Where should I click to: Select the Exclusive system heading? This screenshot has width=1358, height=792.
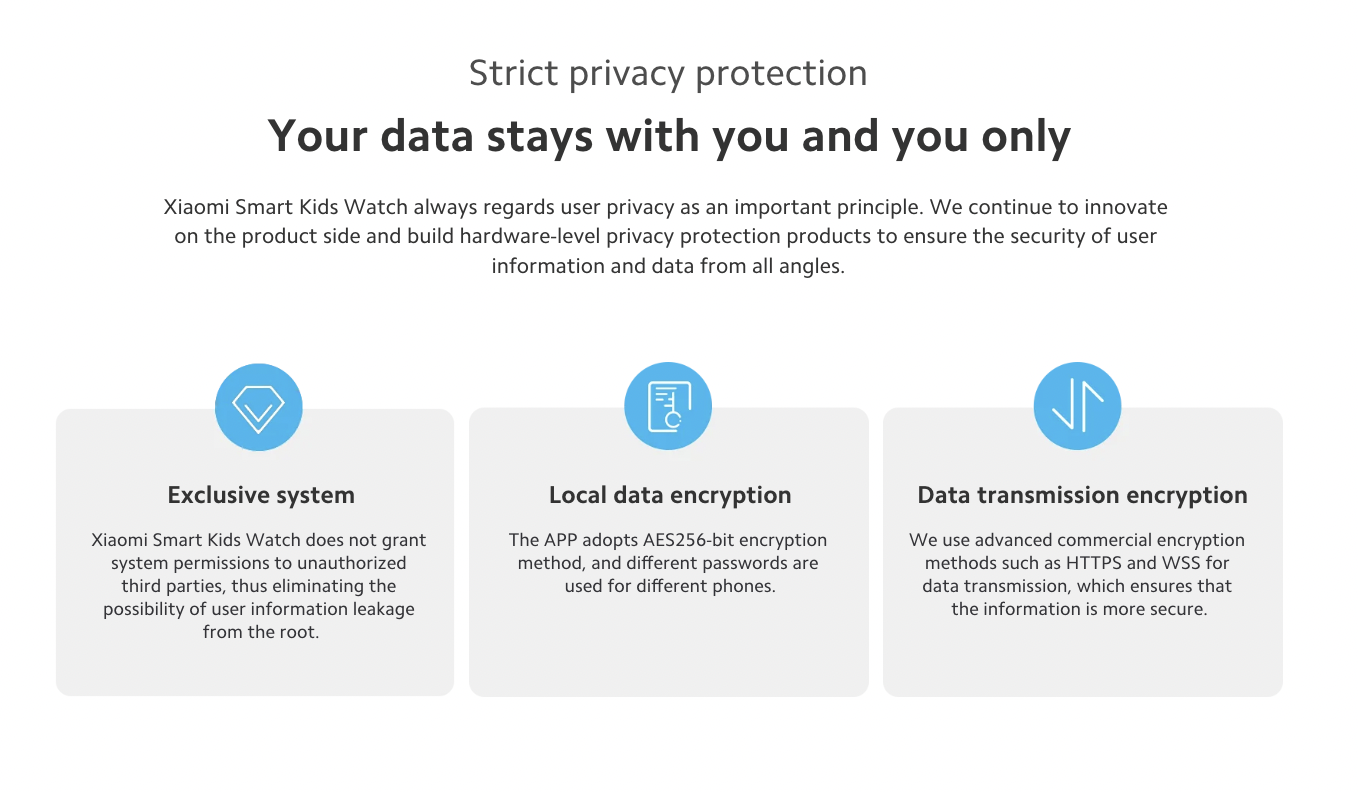click(x=261, y=495)
